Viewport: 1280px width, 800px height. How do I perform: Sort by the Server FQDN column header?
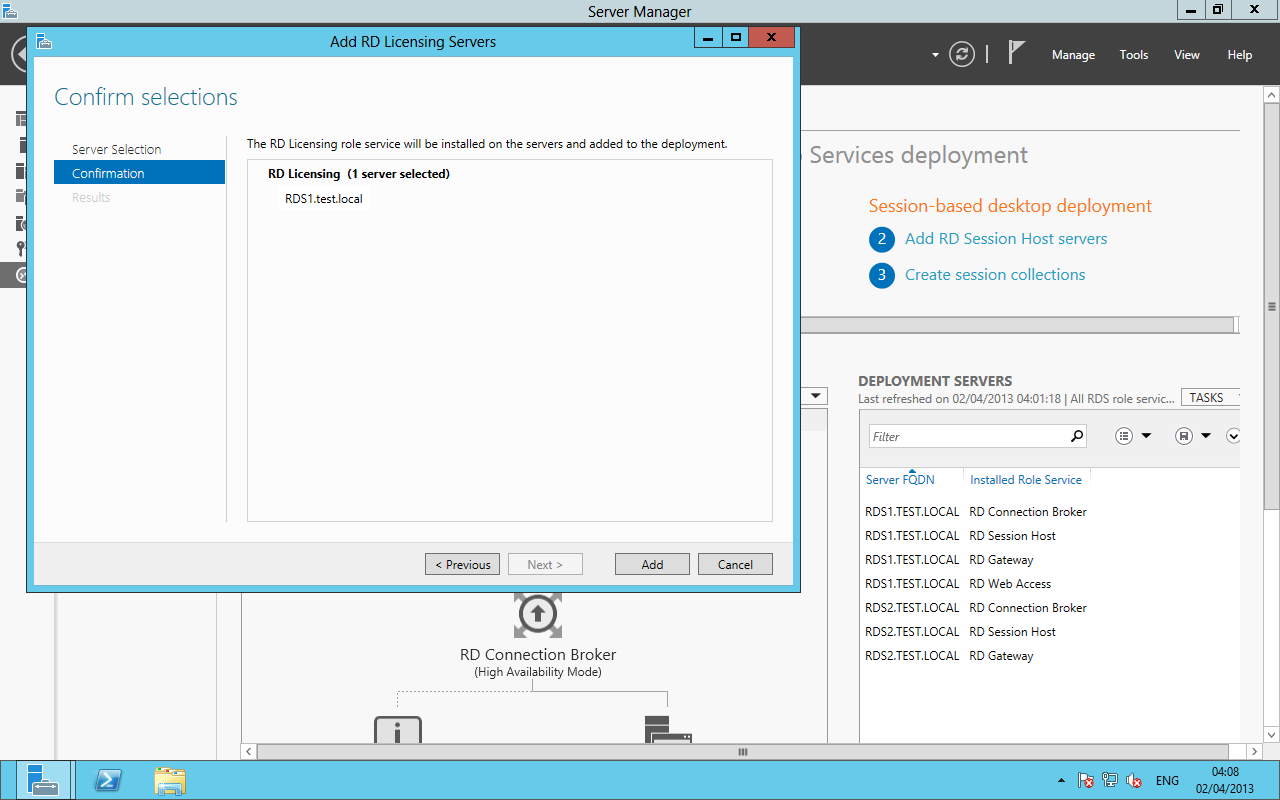pyautogui.click(x=900, y=480)
